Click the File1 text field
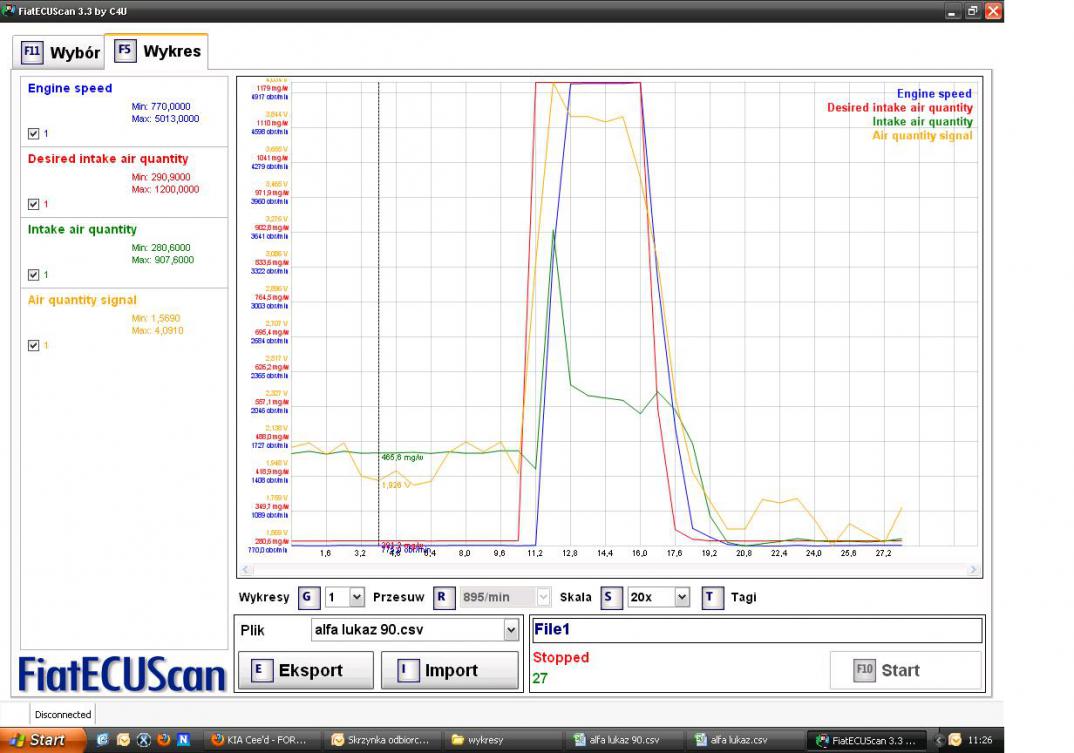This screenshot has height=753, width=1074. pyautogui.click(x=756, y=630)
